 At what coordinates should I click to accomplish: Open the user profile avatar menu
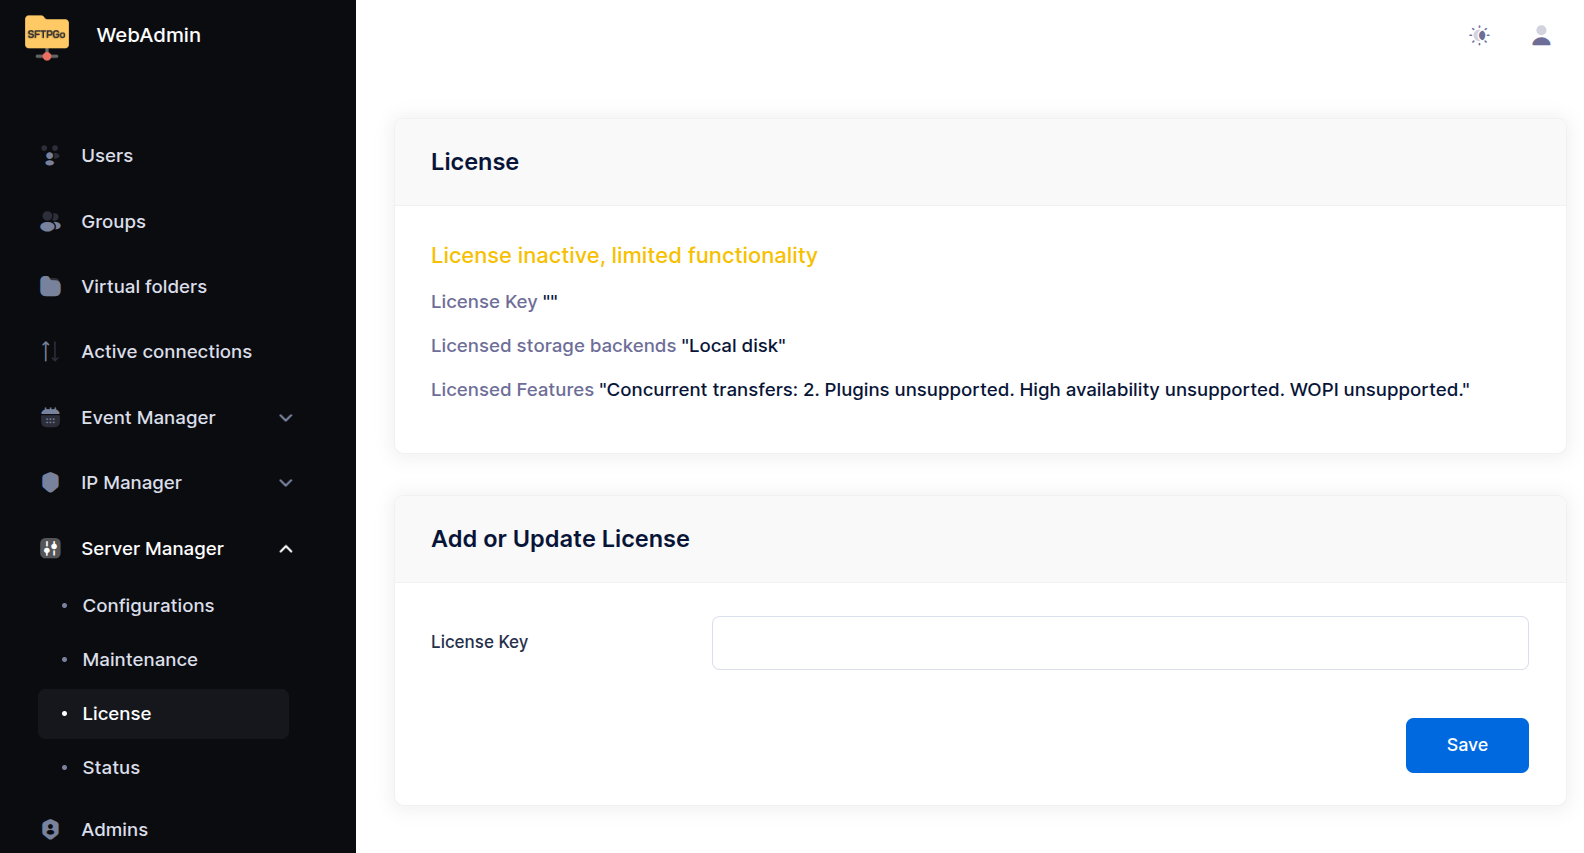(x=1541, y=36)
